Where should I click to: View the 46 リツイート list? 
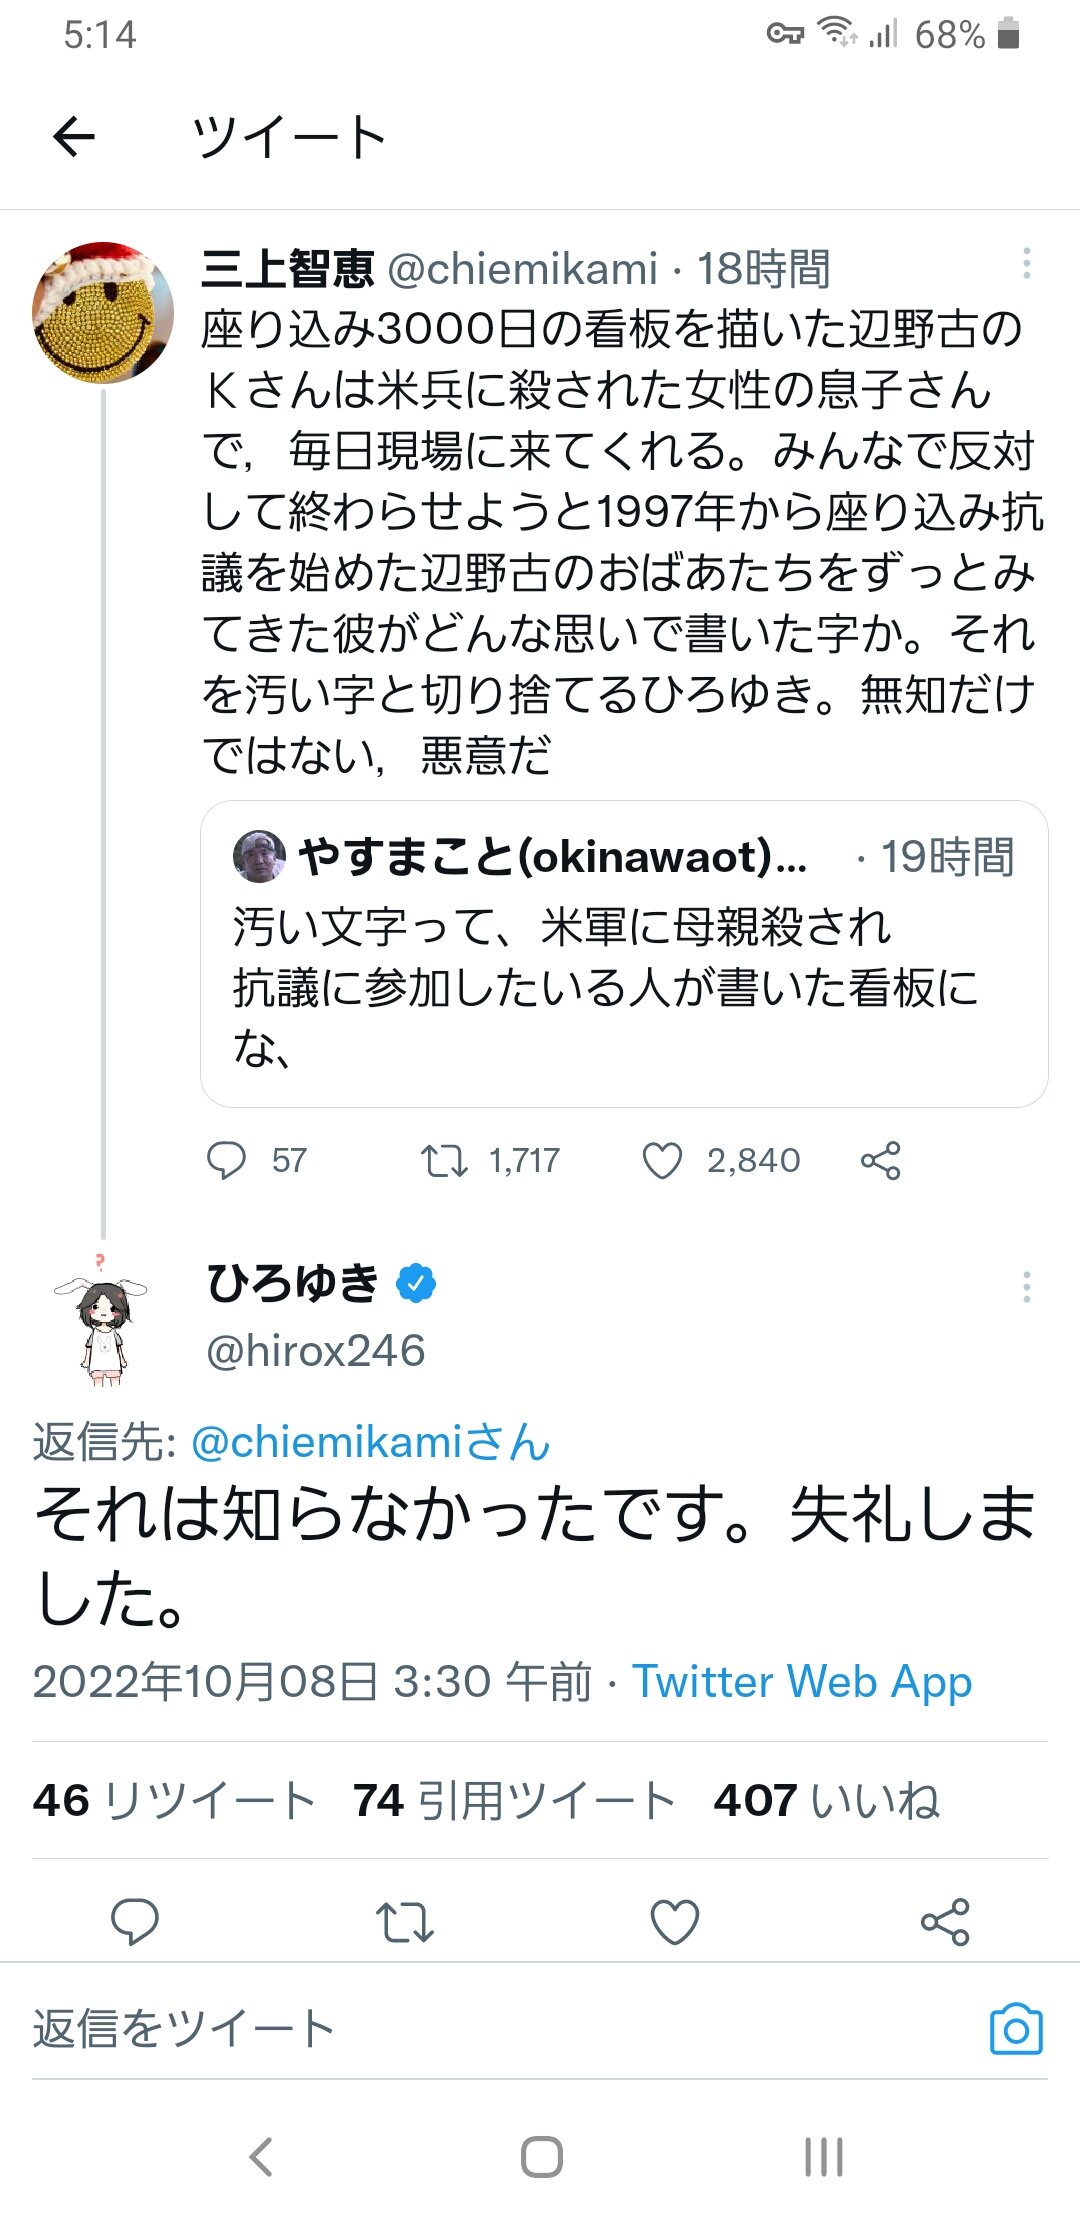(174, 1801)
